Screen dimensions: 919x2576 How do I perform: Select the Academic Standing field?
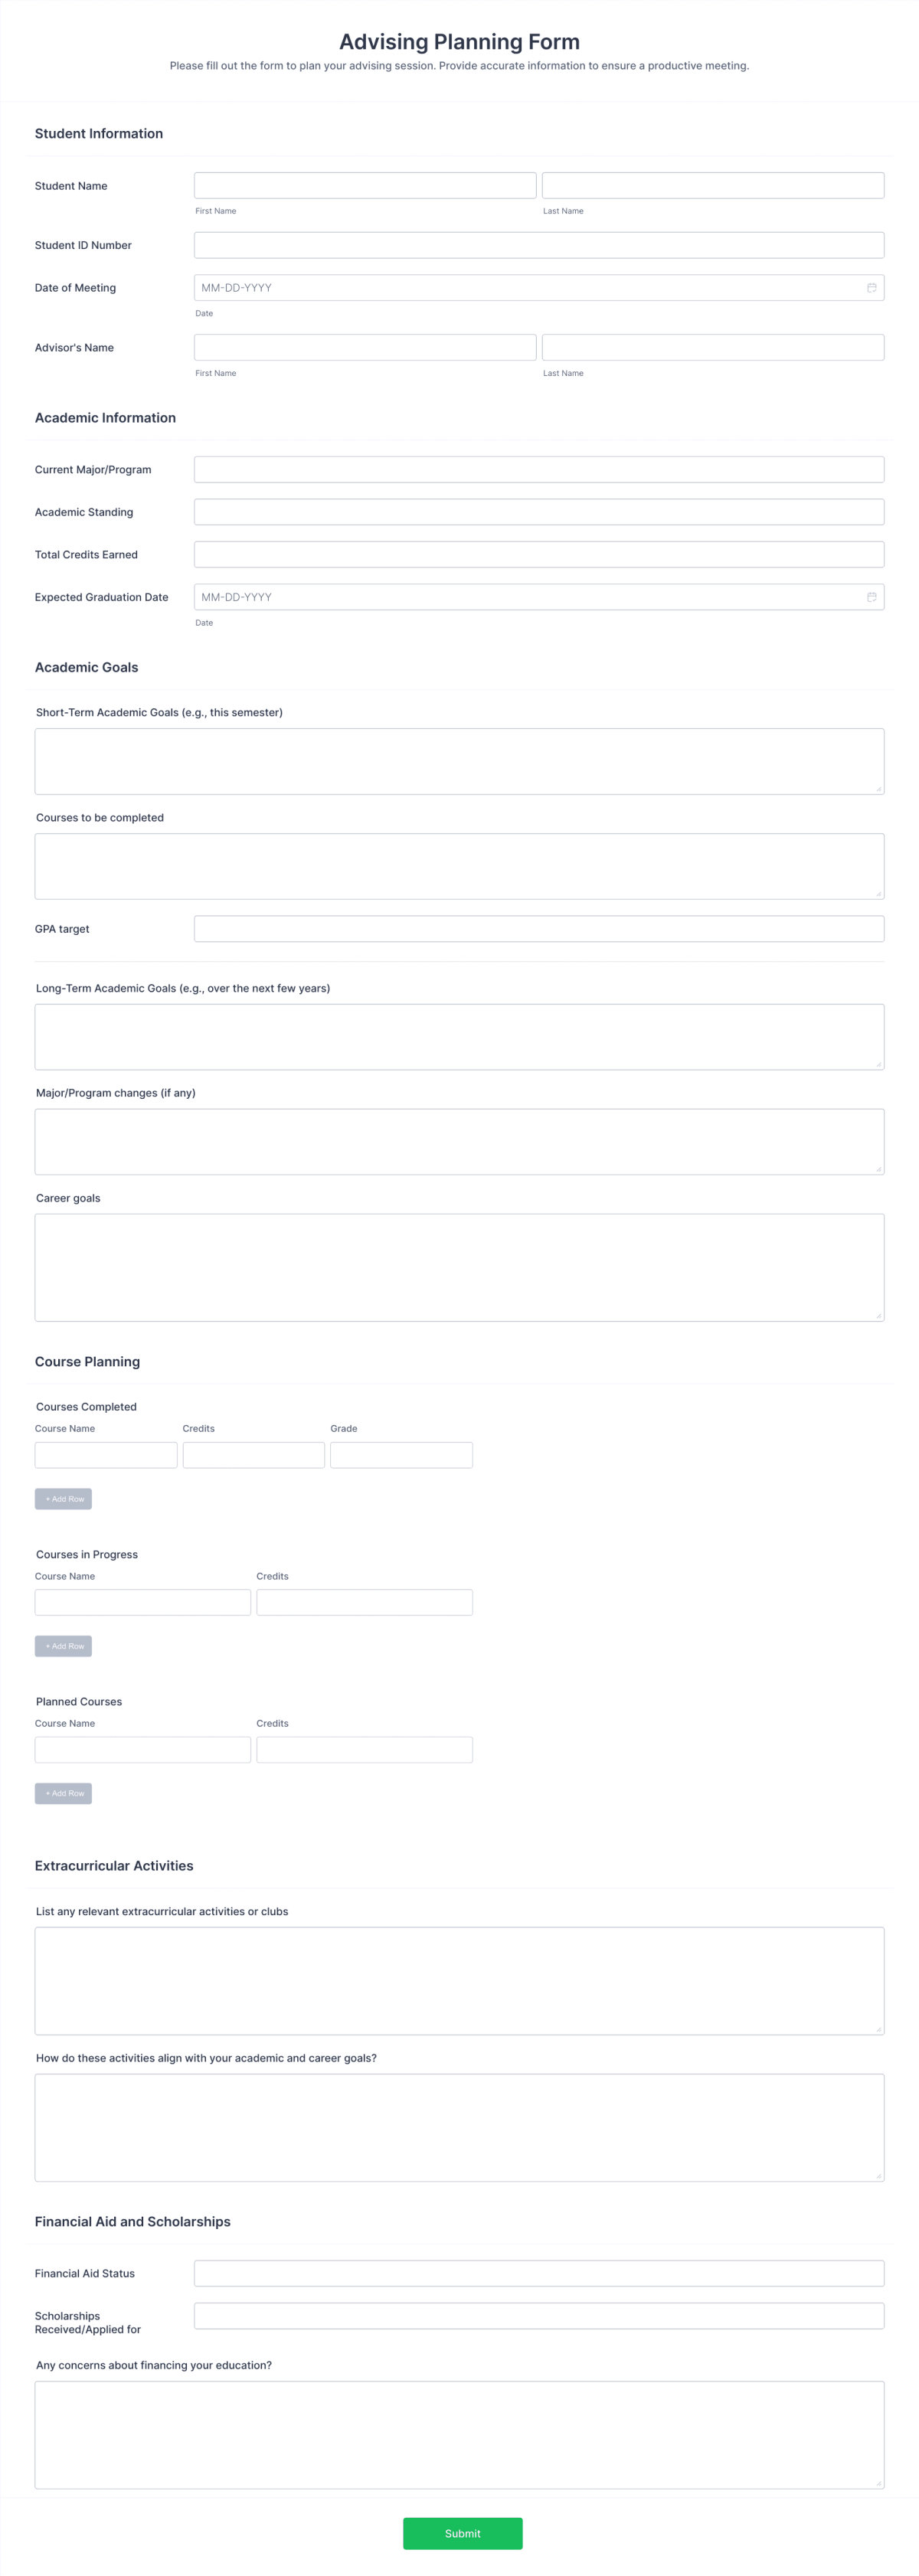539,511
